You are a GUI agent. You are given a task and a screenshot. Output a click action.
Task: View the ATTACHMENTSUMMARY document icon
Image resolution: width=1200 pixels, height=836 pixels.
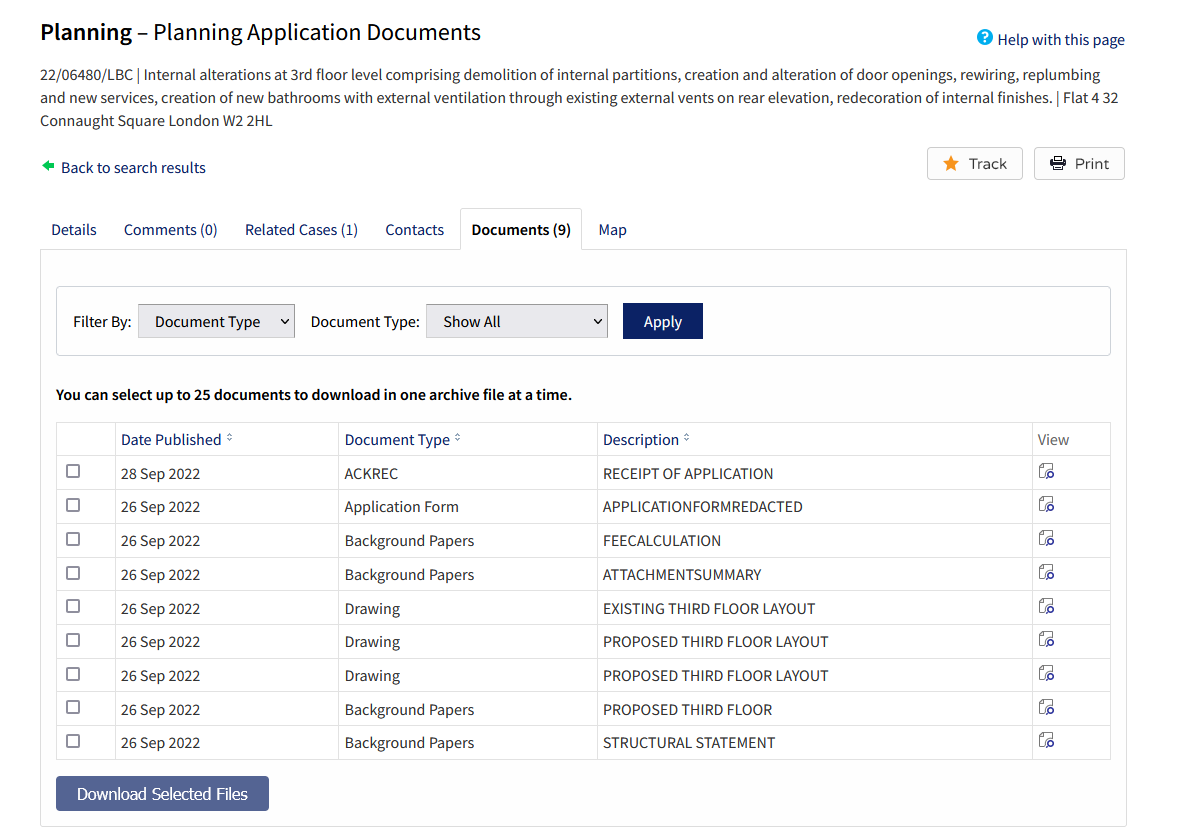point(1046,573)
